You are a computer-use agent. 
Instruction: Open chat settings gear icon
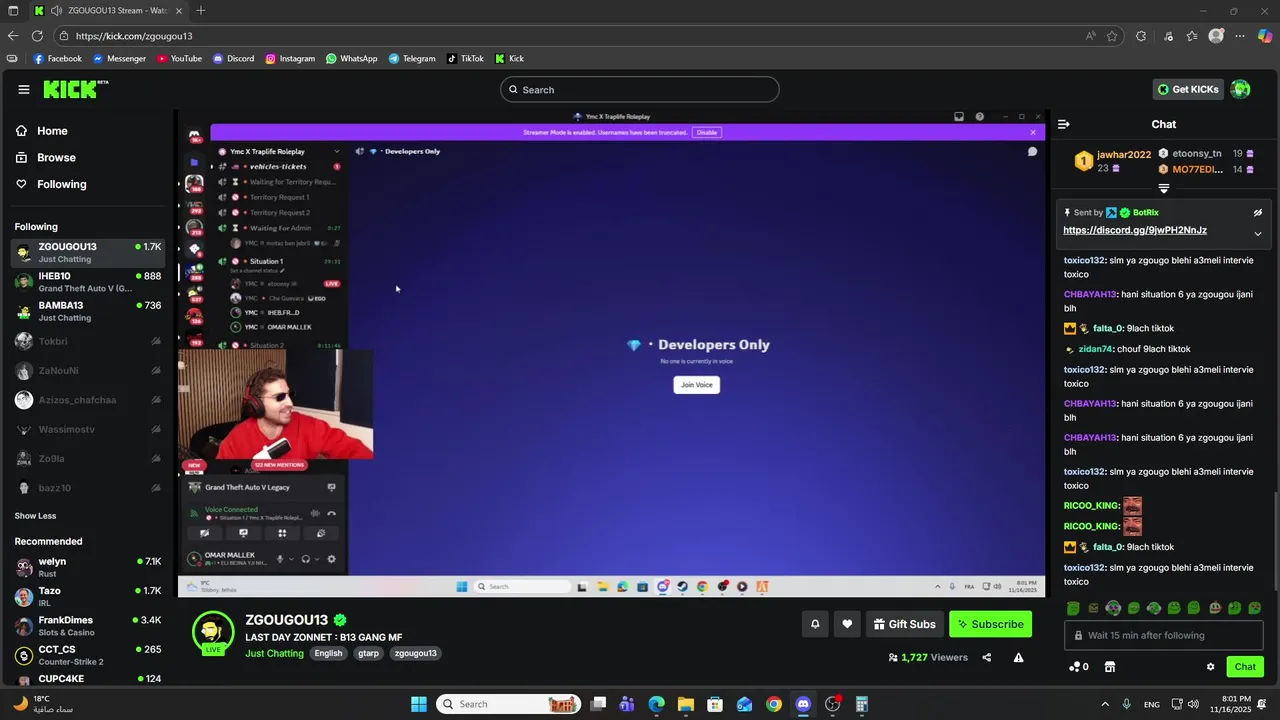pyautogui.click(x=1210, y=667)
